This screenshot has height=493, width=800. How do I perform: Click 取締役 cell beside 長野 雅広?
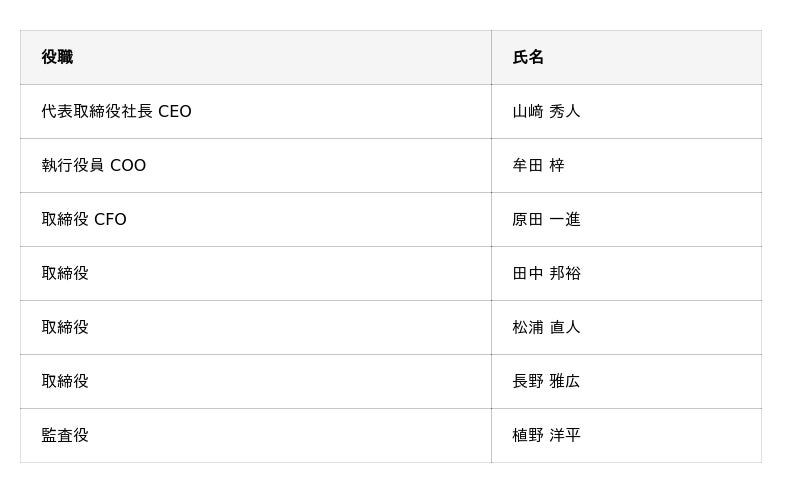[256, 382]
